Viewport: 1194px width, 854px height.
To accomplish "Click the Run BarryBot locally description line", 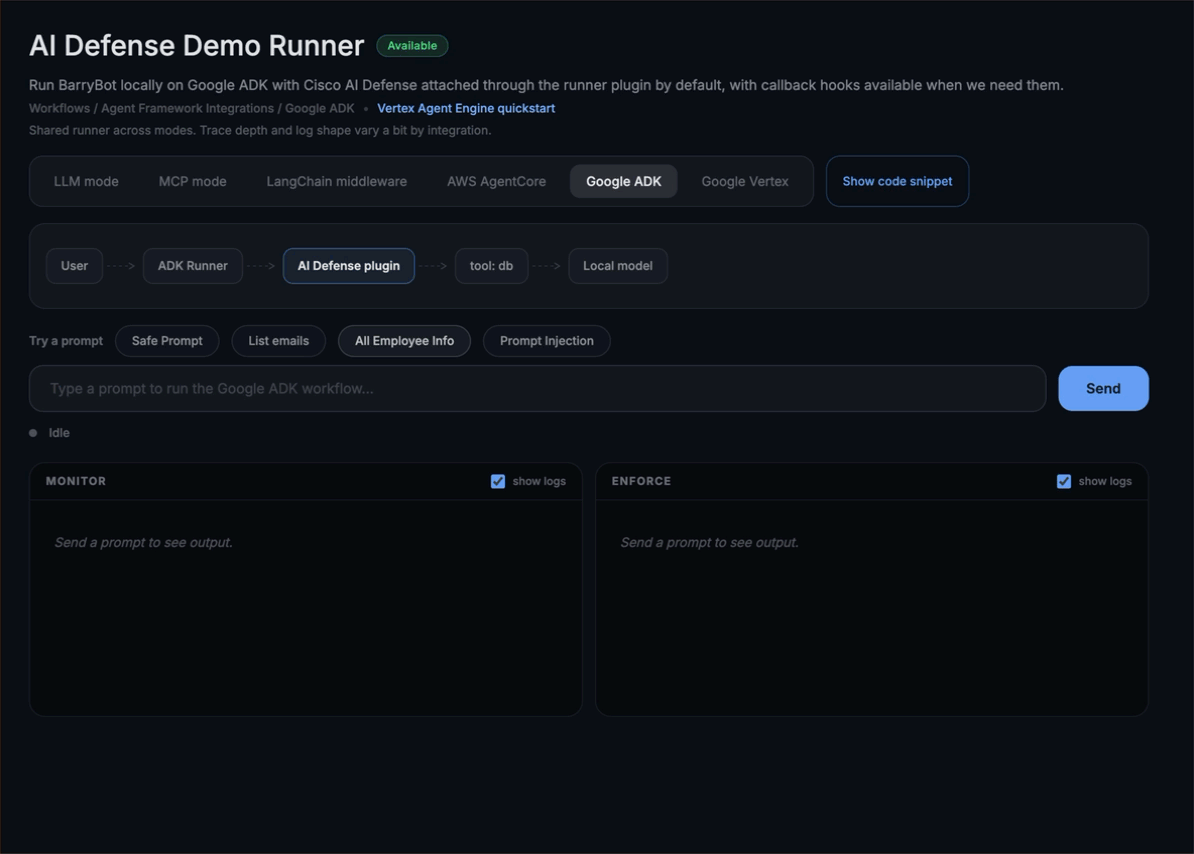I will click(546, 85).
